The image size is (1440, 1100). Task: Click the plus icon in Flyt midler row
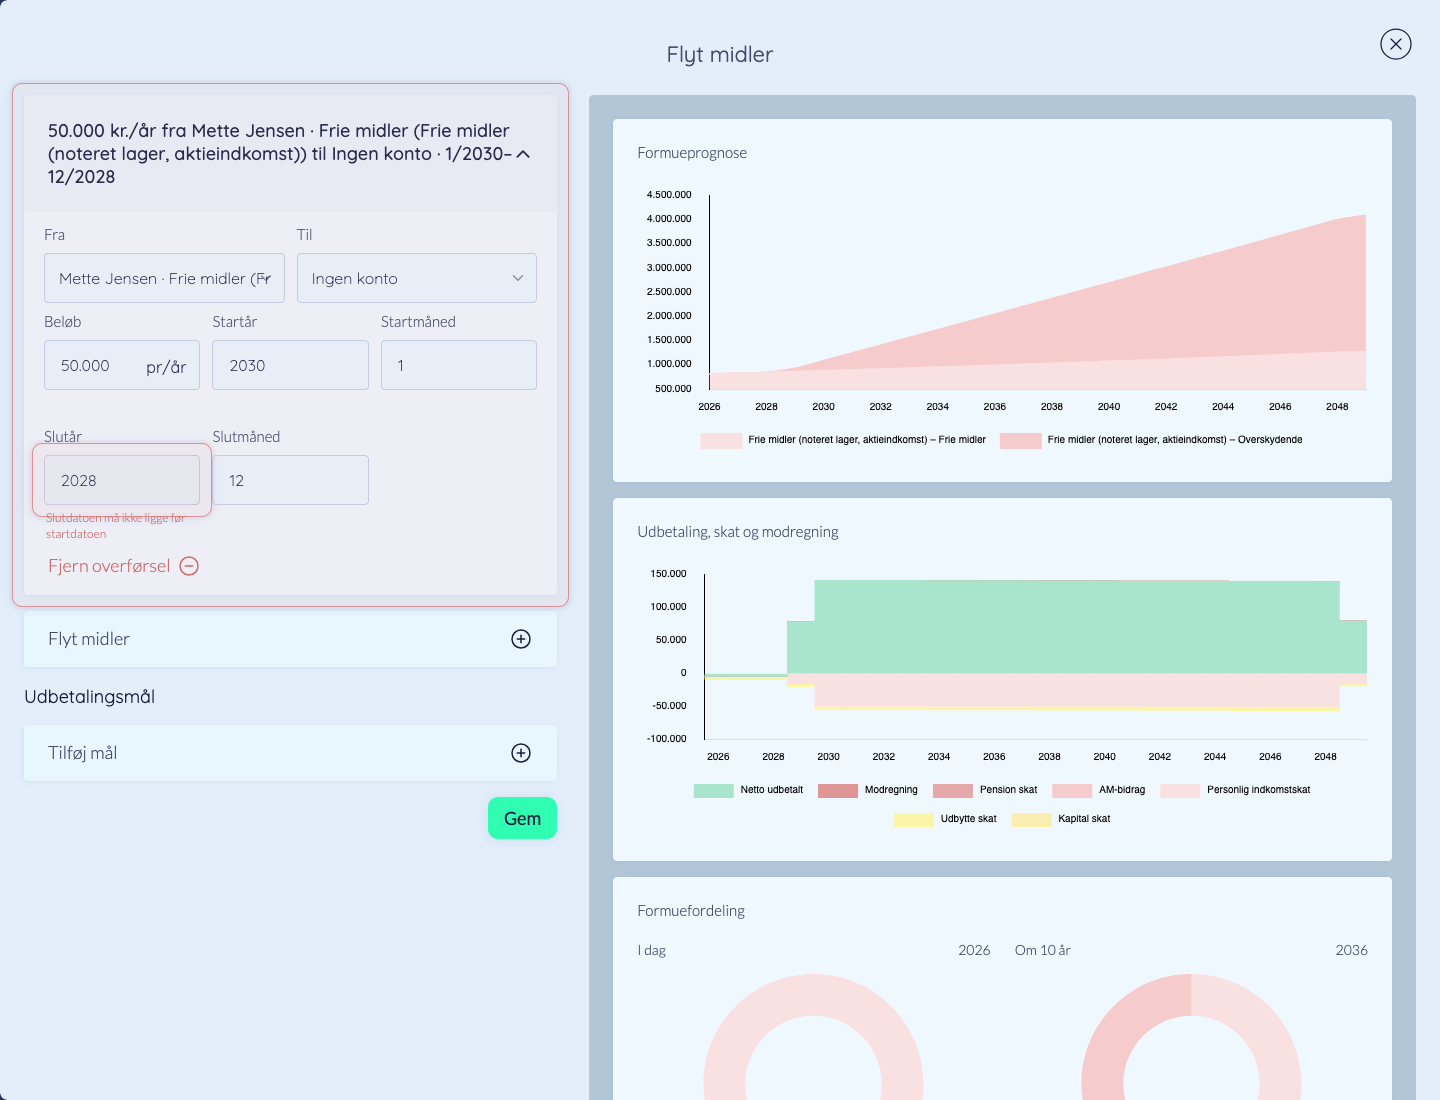coord(521,639)
